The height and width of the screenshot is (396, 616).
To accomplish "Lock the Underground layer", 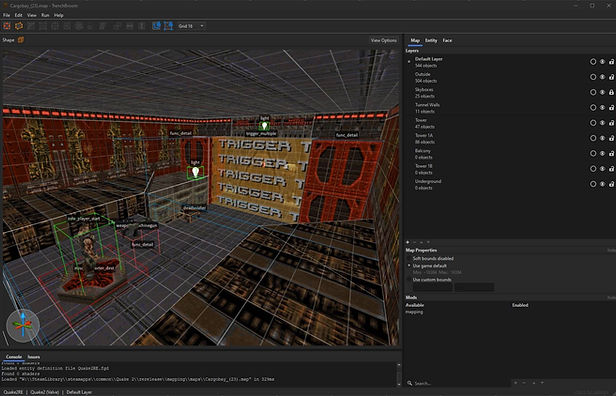I will pyautogui.click(x=612, y=184).
